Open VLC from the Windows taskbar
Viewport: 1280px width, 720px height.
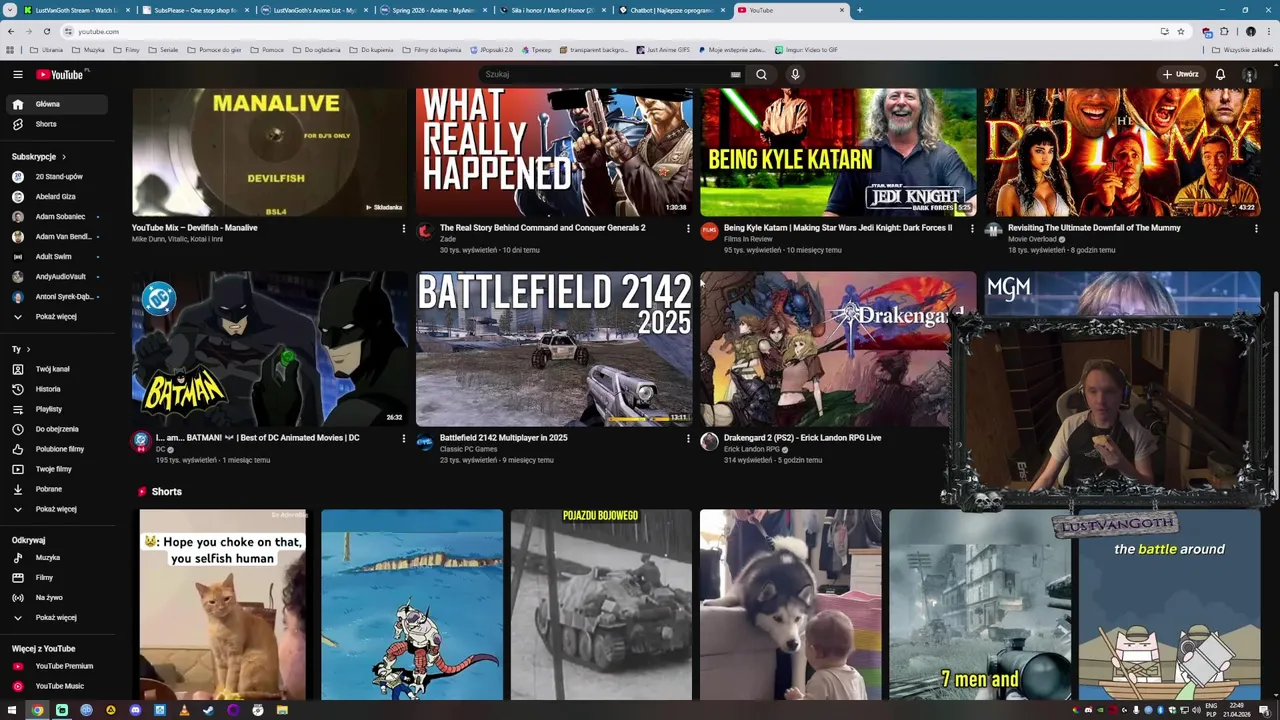pyautogui.click(x=184, y=710)
